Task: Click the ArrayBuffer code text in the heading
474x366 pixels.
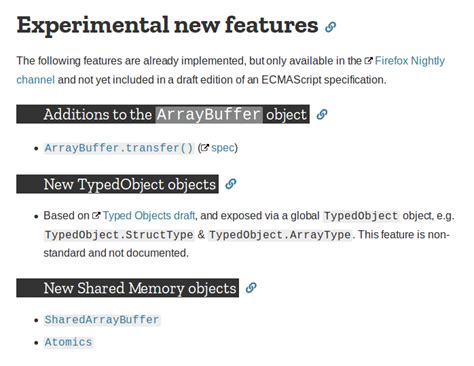Action: pos(209,114)
